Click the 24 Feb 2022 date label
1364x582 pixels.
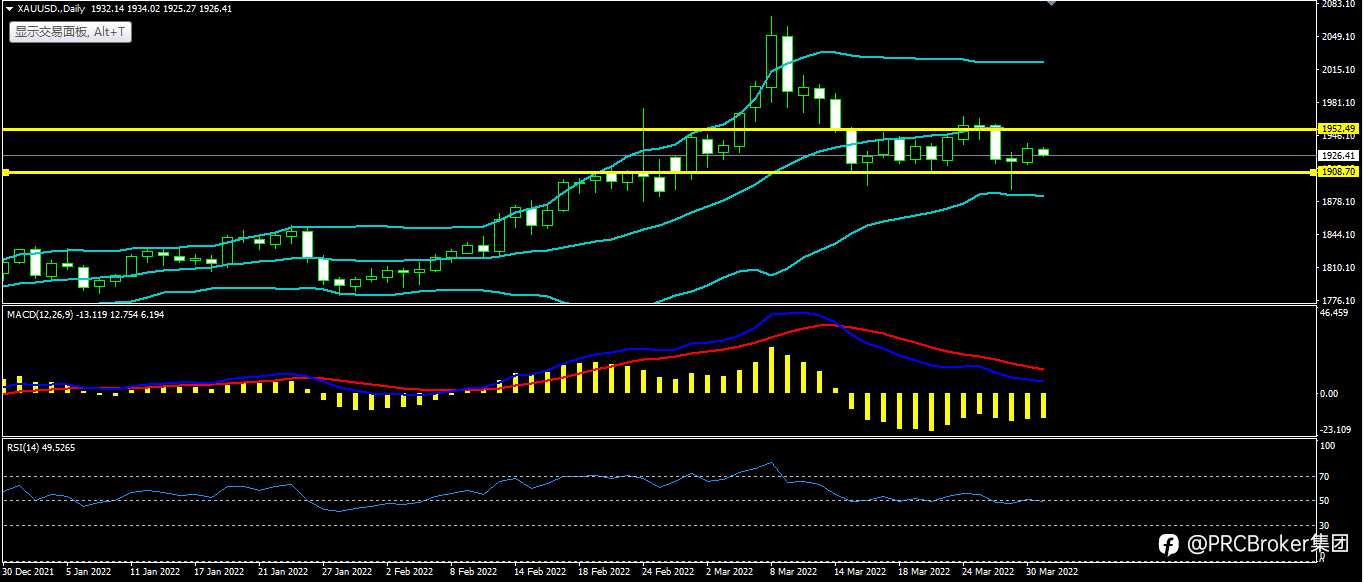[x=668, y=572]
